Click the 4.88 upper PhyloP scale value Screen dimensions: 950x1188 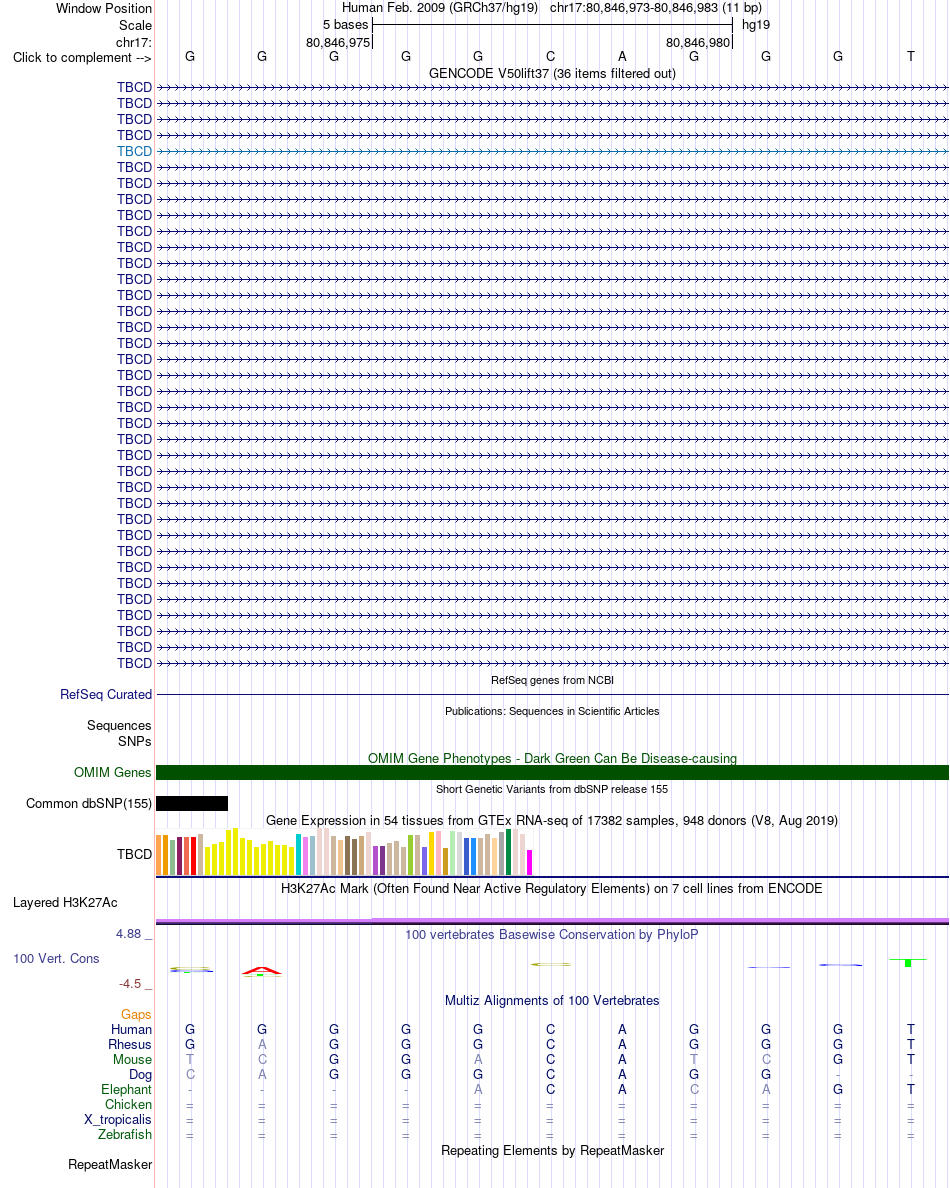pyautogui.click(x=129, y=934)
